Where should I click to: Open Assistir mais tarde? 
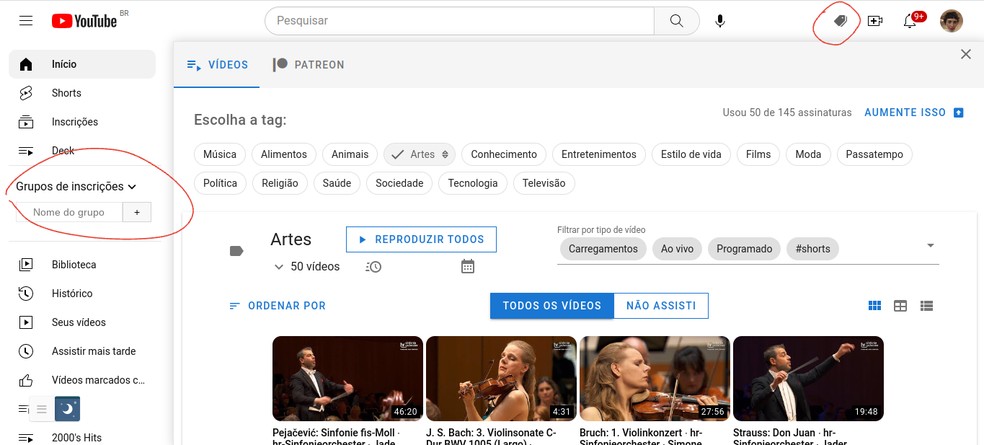click(x=82, y=351)
